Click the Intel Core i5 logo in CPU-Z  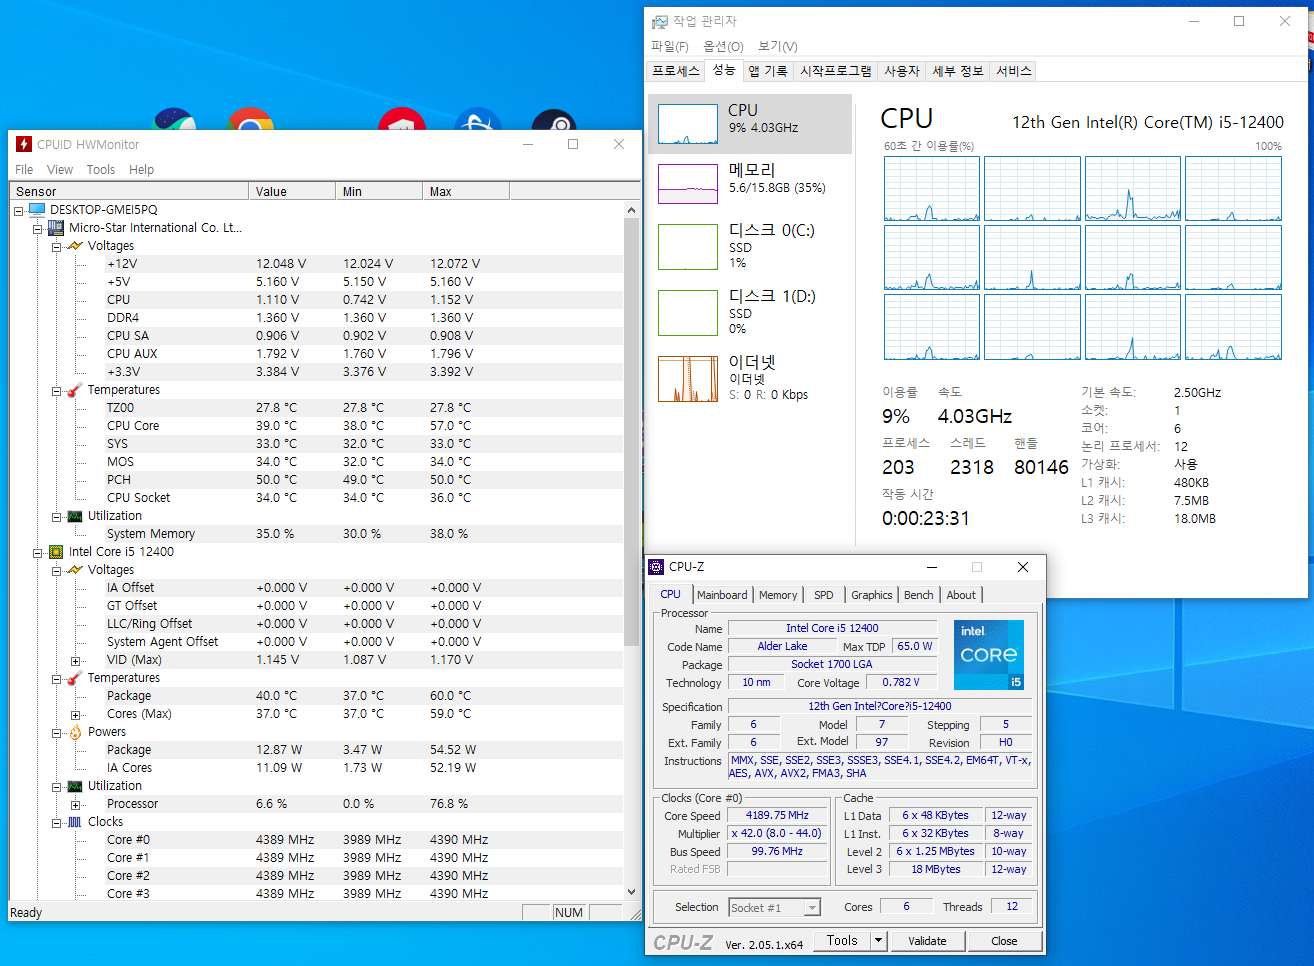(x=988, y=655)
